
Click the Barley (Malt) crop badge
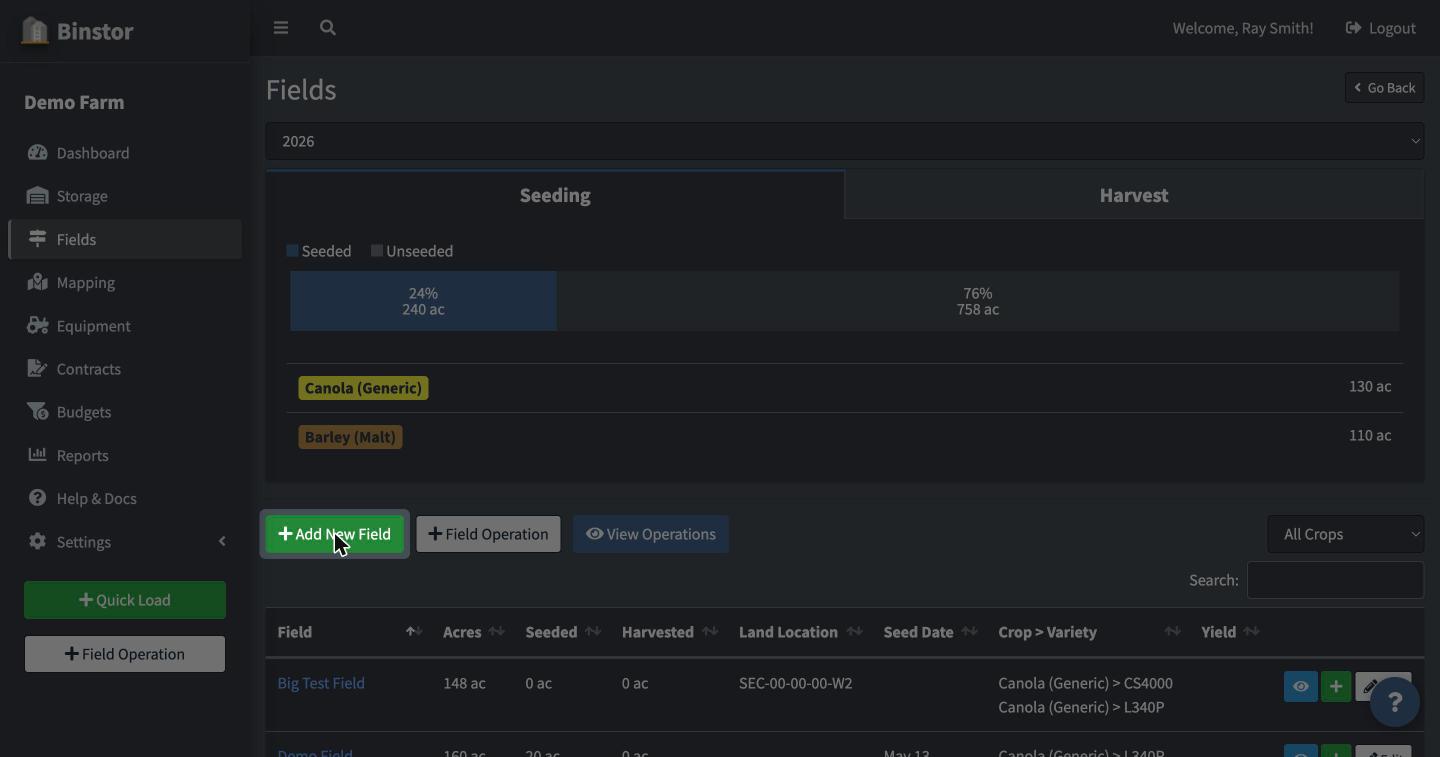point(350,437)
